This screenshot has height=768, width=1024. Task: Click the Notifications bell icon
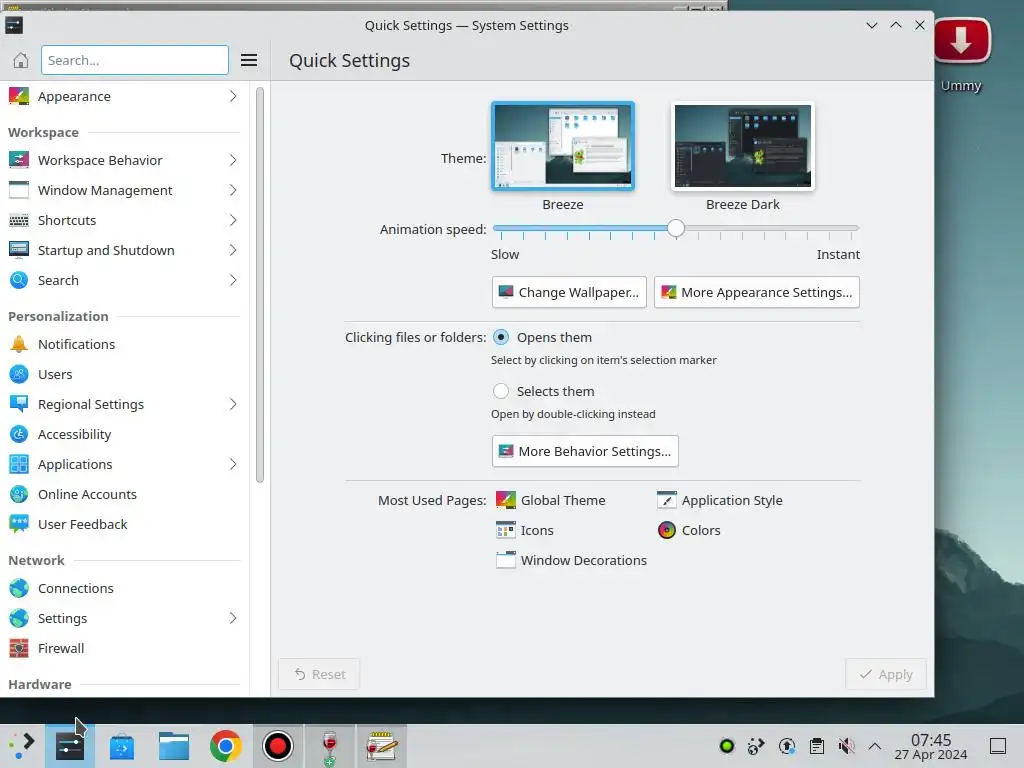(x=19, y=344)
